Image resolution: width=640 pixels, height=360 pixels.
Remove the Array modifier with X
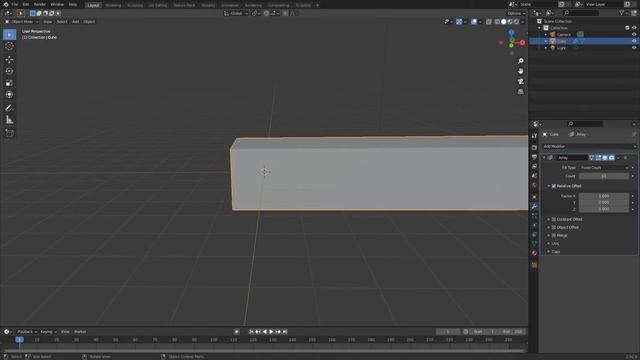625,158
